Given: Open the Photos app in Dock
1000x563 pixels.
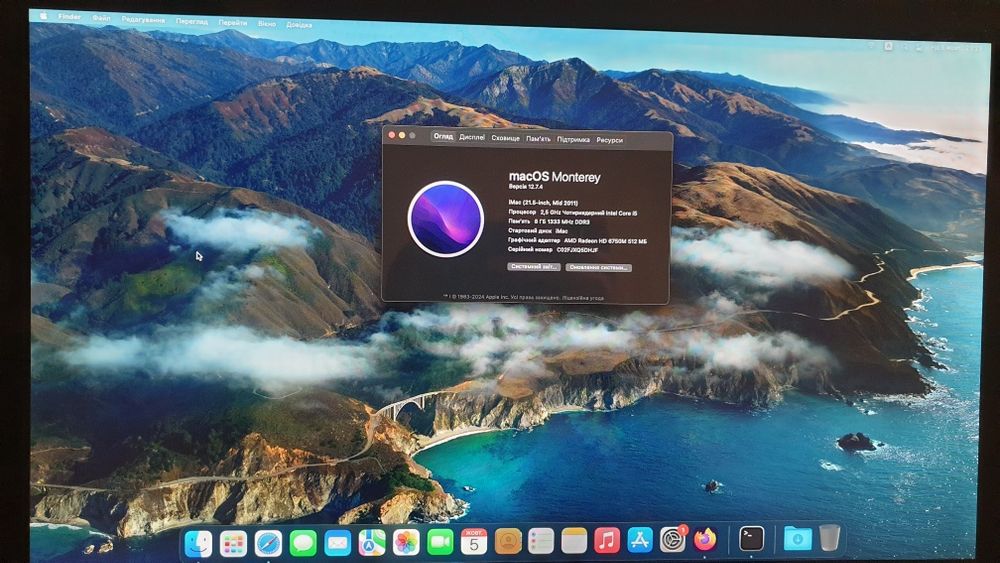Looking at the screenshot, I should click(x=406, y=543).
